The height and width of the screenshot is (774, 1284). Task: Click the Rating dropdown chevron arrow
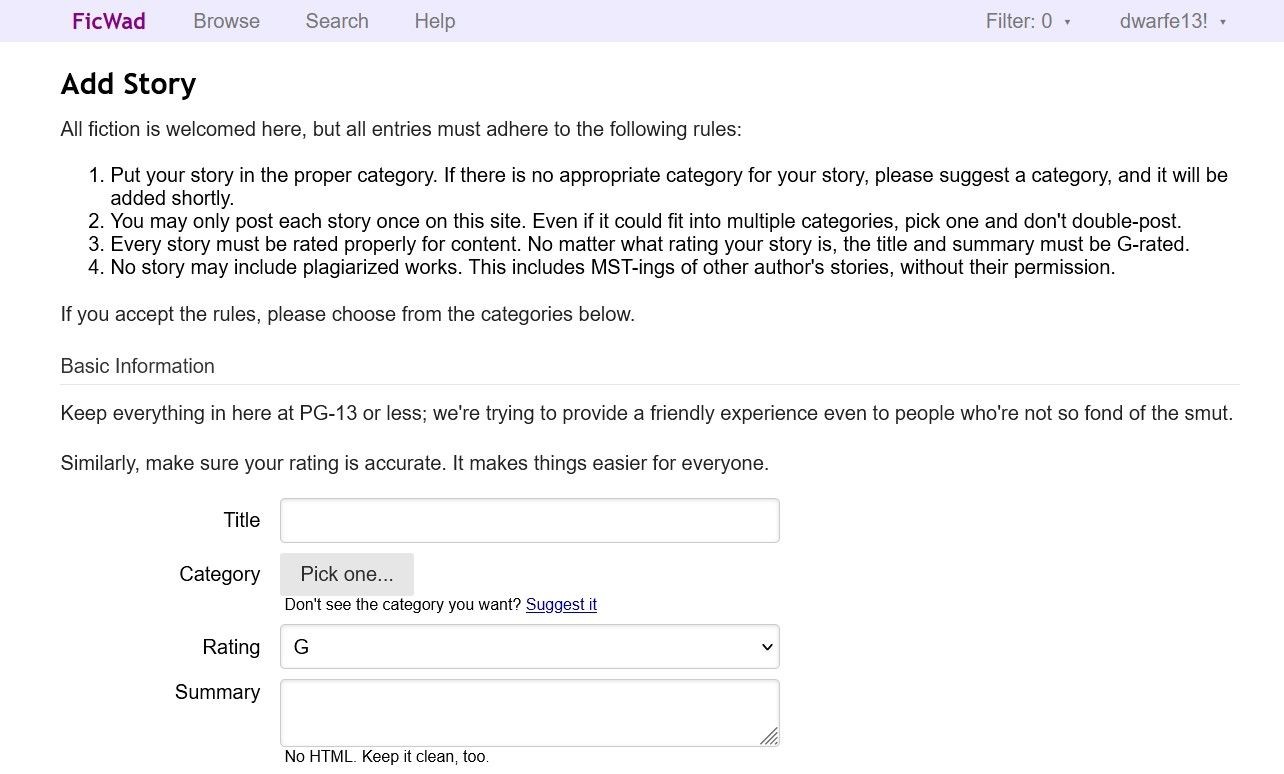coord(767,647)
